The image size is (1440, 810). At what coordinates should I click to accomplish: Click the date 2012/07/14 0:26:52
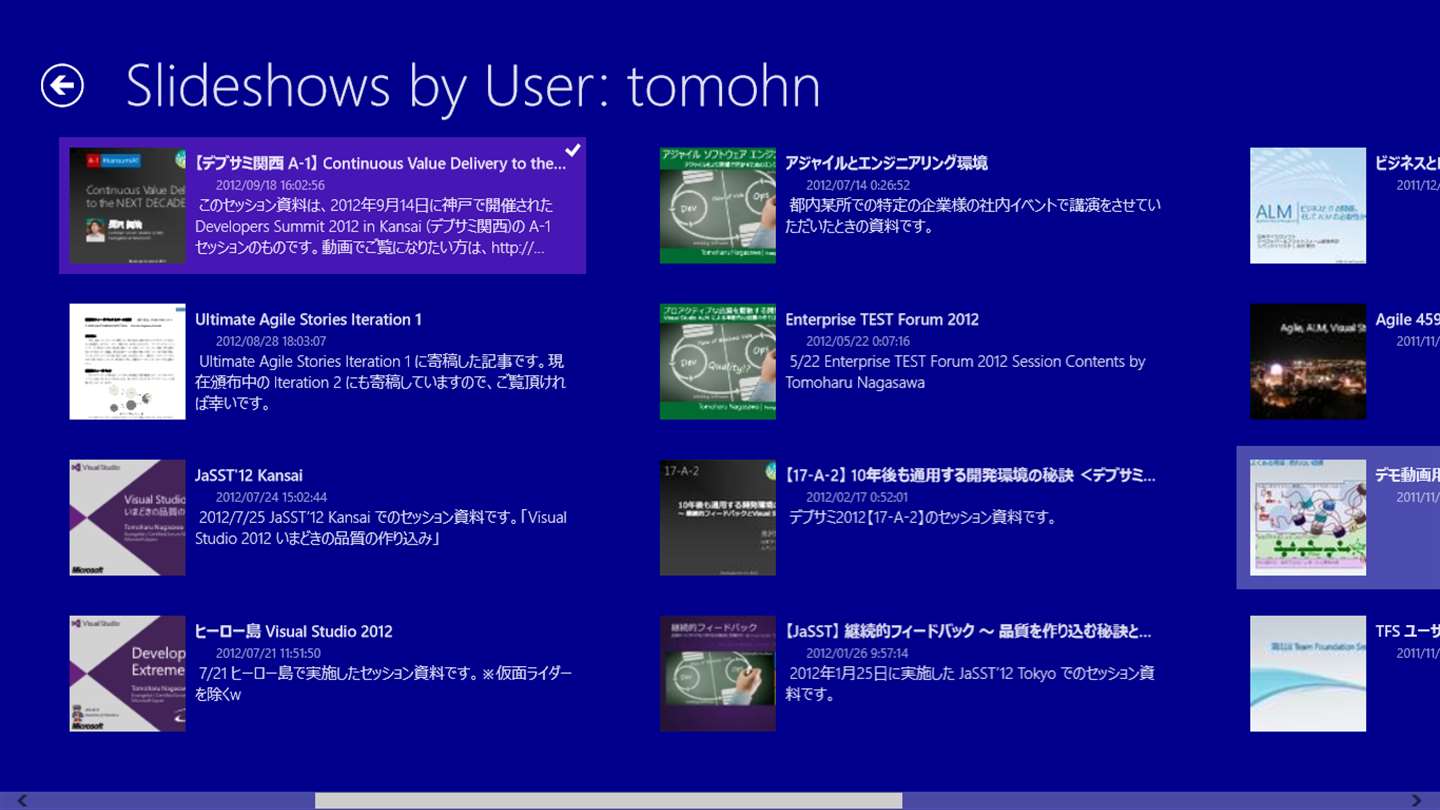click(x=858, y=185)
